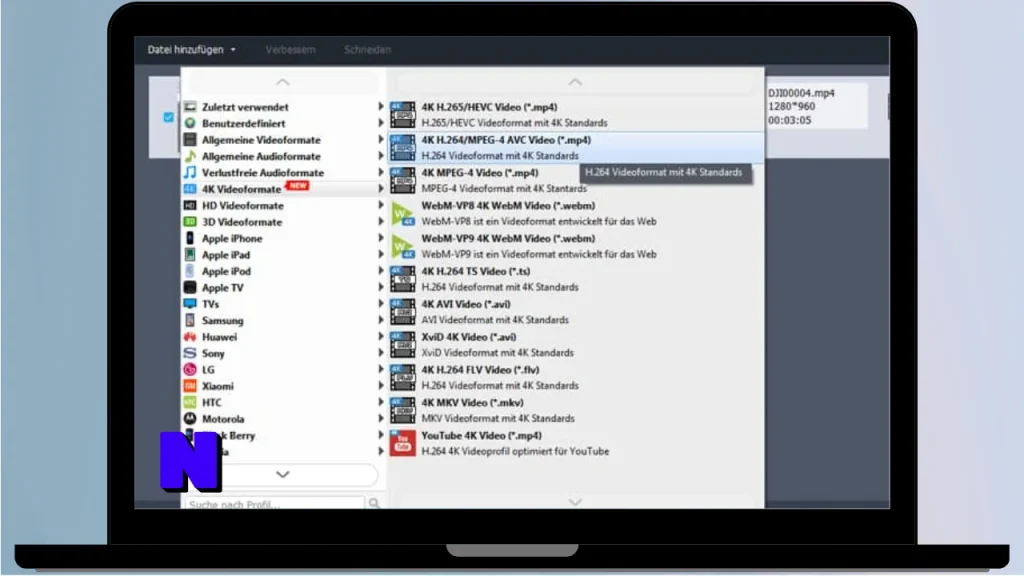Select the Black Berry category
1024x576 pixels.
pyautogui.click(x=283, y=435)
